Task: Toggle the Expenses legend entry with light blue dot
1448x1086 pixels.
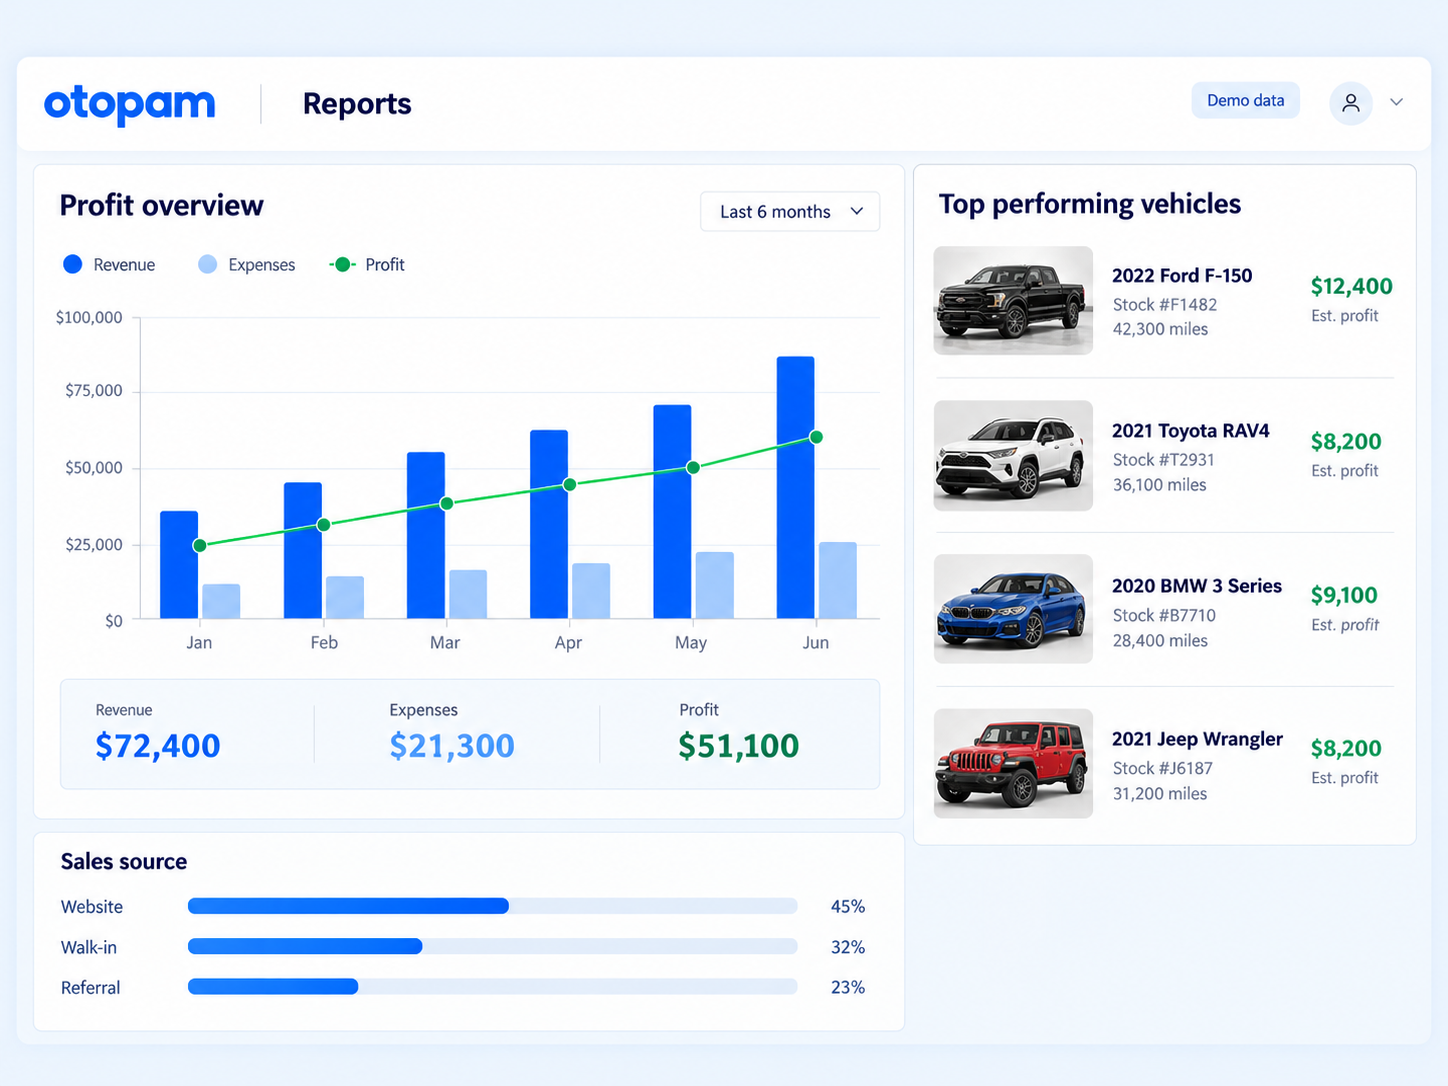Action: pos(246,264)
